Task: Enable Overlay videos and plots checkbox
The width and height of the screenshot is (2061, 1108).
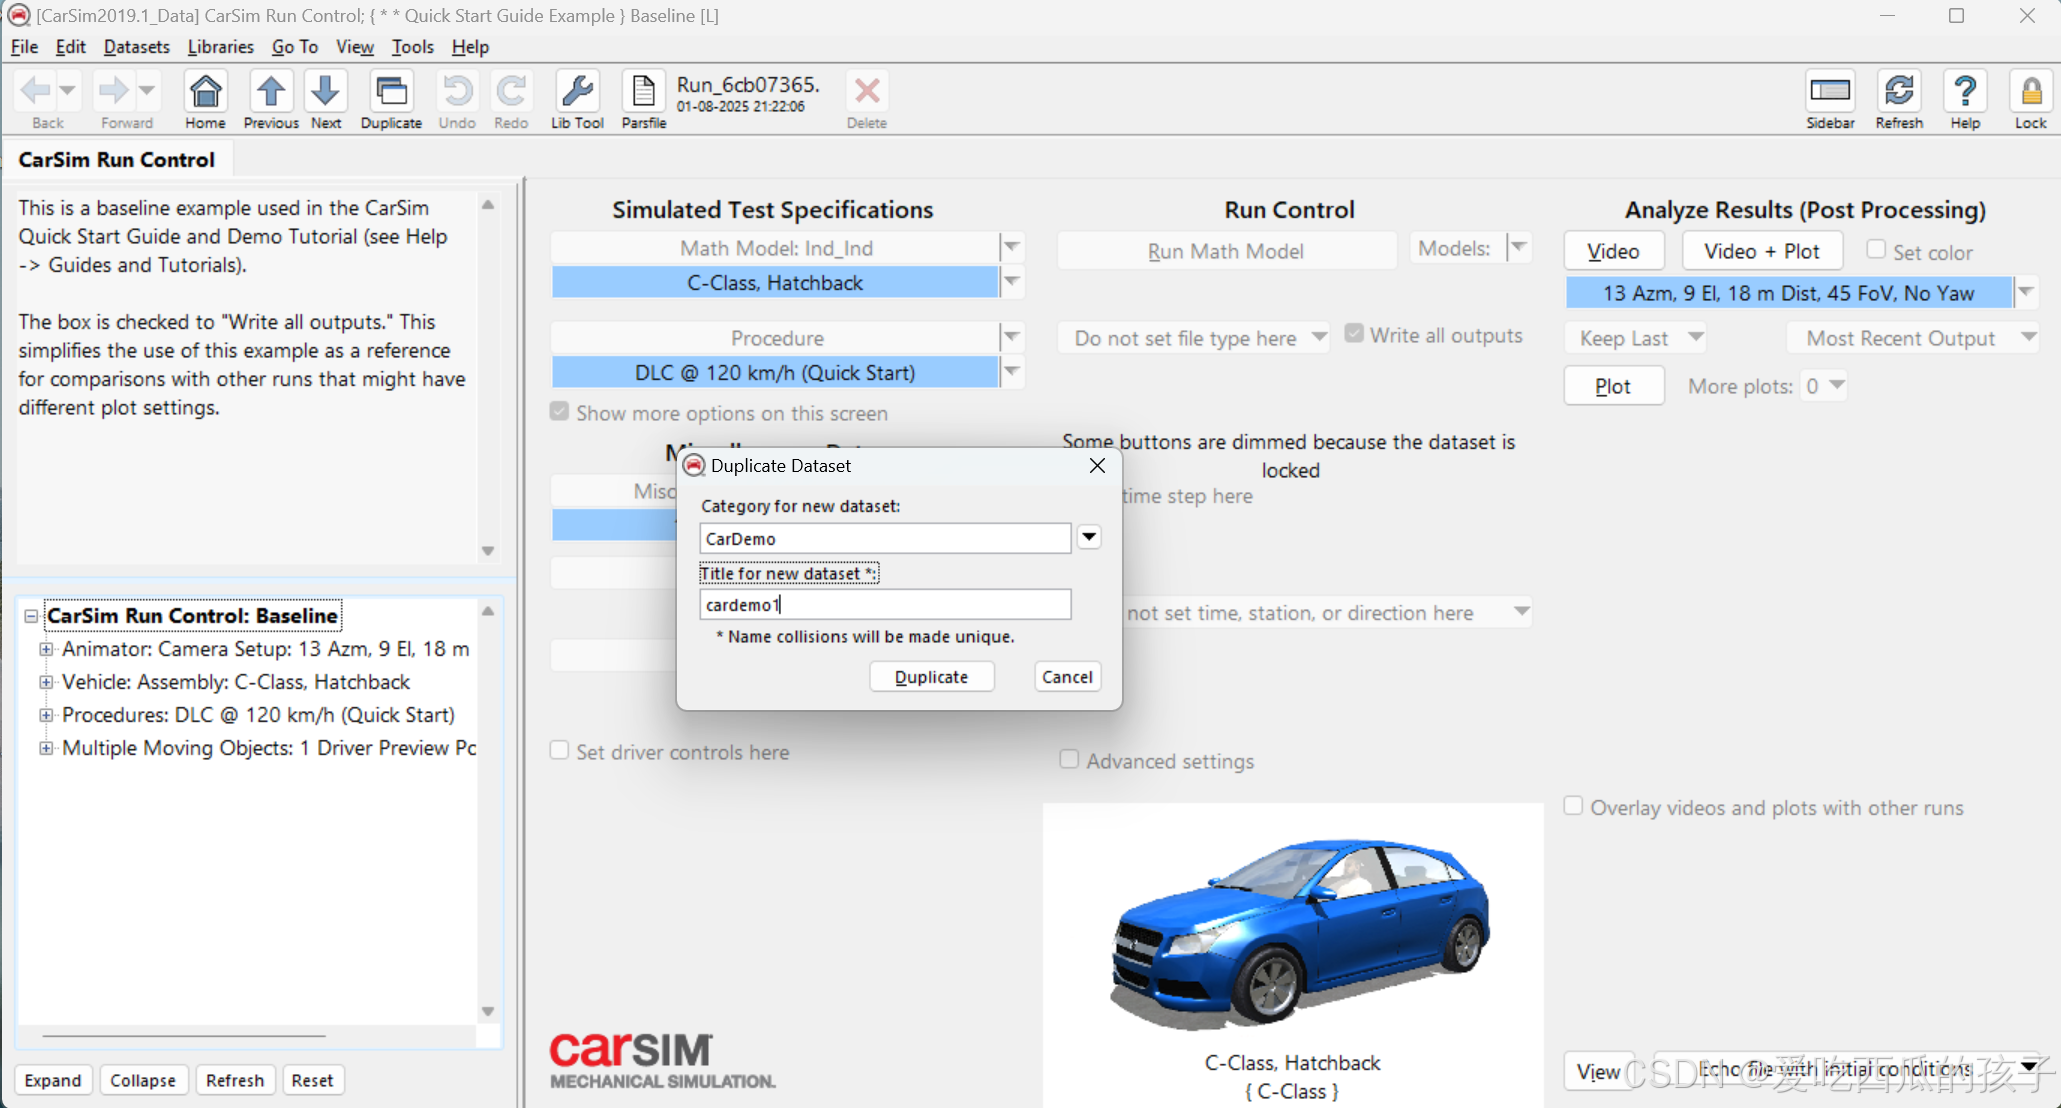Action: point(1573,807)
